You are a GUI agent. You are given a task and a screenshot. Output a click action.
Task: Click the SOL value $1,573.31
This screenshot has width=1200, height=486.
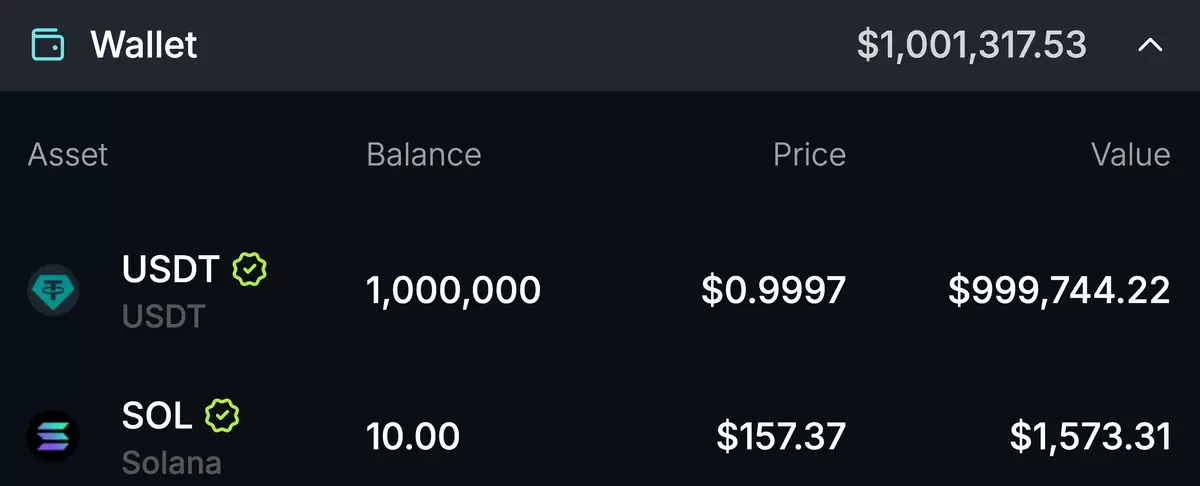pyautogui.click(x=1090, y=437)
